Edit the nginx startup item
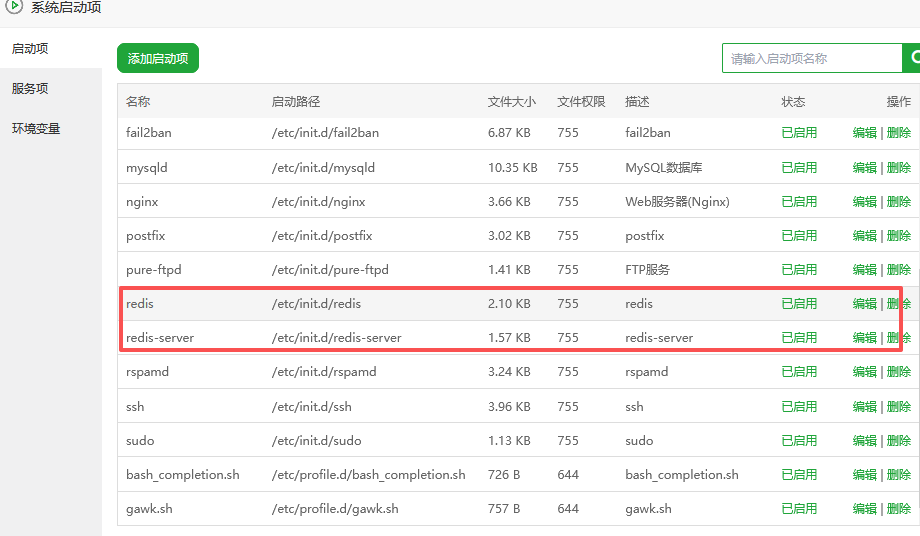 (864, 201)
